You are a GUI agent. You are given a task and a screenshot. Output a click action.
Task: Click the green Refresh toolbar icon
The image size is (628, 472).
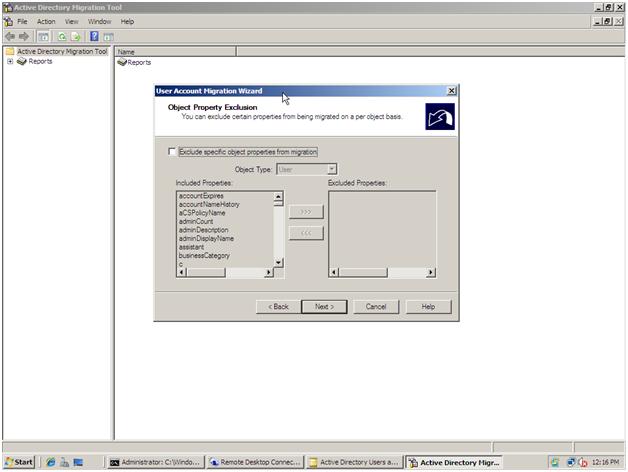[x=62, y=37]
